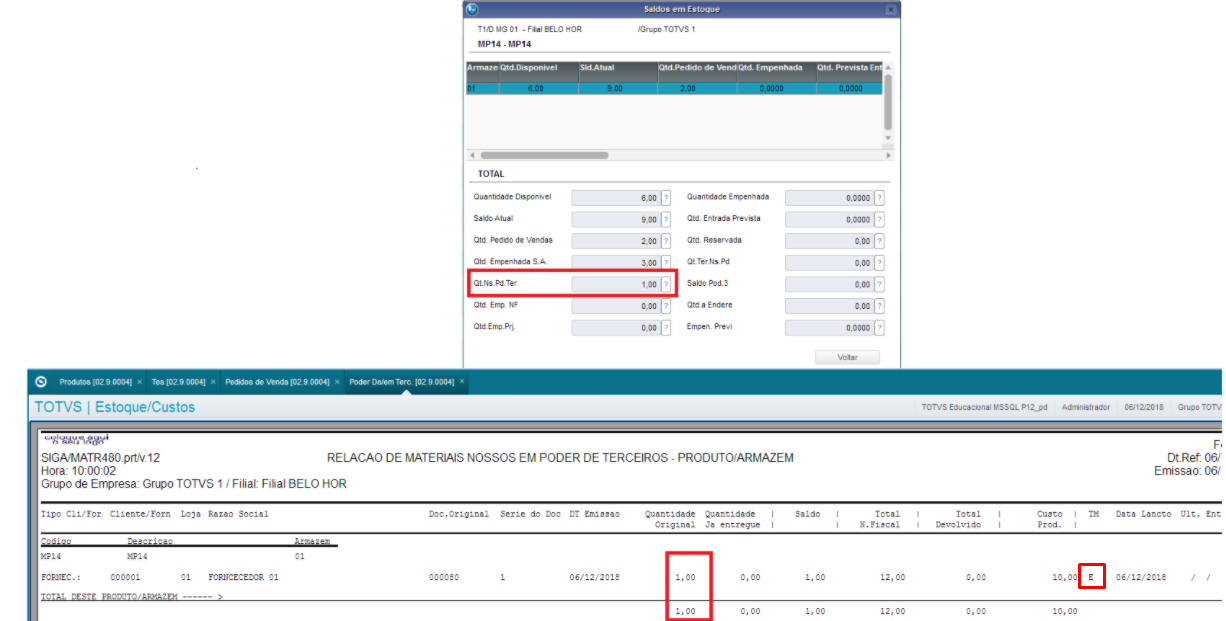The width and height of the screenshot is (1226, 621).
Task: Click the SIGA/MATR480.prt/v.12 report header
Action: [99, 457]
